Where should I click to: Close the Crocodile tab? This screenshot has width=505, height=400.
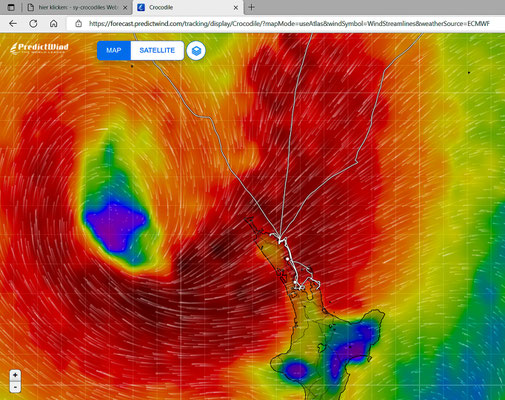coord(236,7)
